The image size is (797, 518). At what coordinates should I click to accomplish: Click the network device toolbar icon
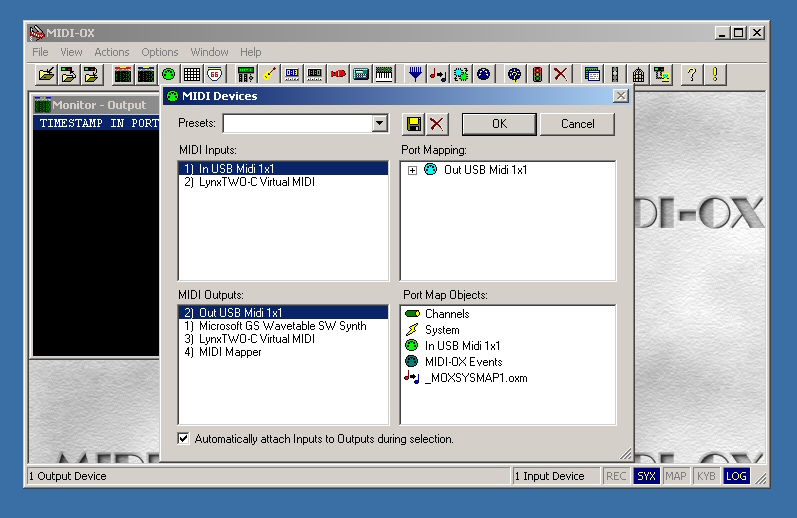[x=662, y=75]
